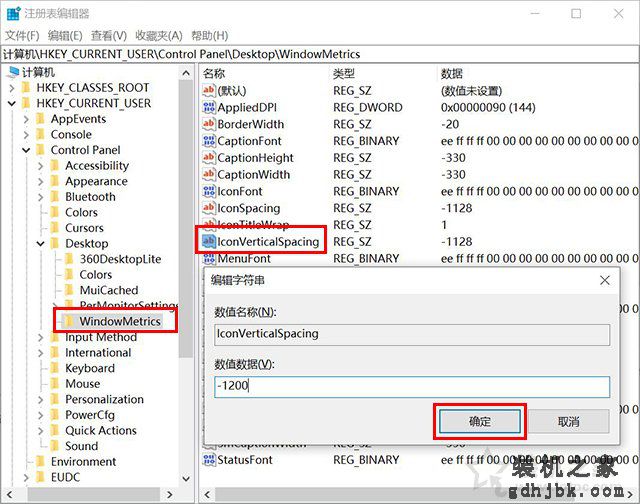Click tree pane scroll-down arrow
This screenshot has height=504, width=640.
tap(186, 479)
